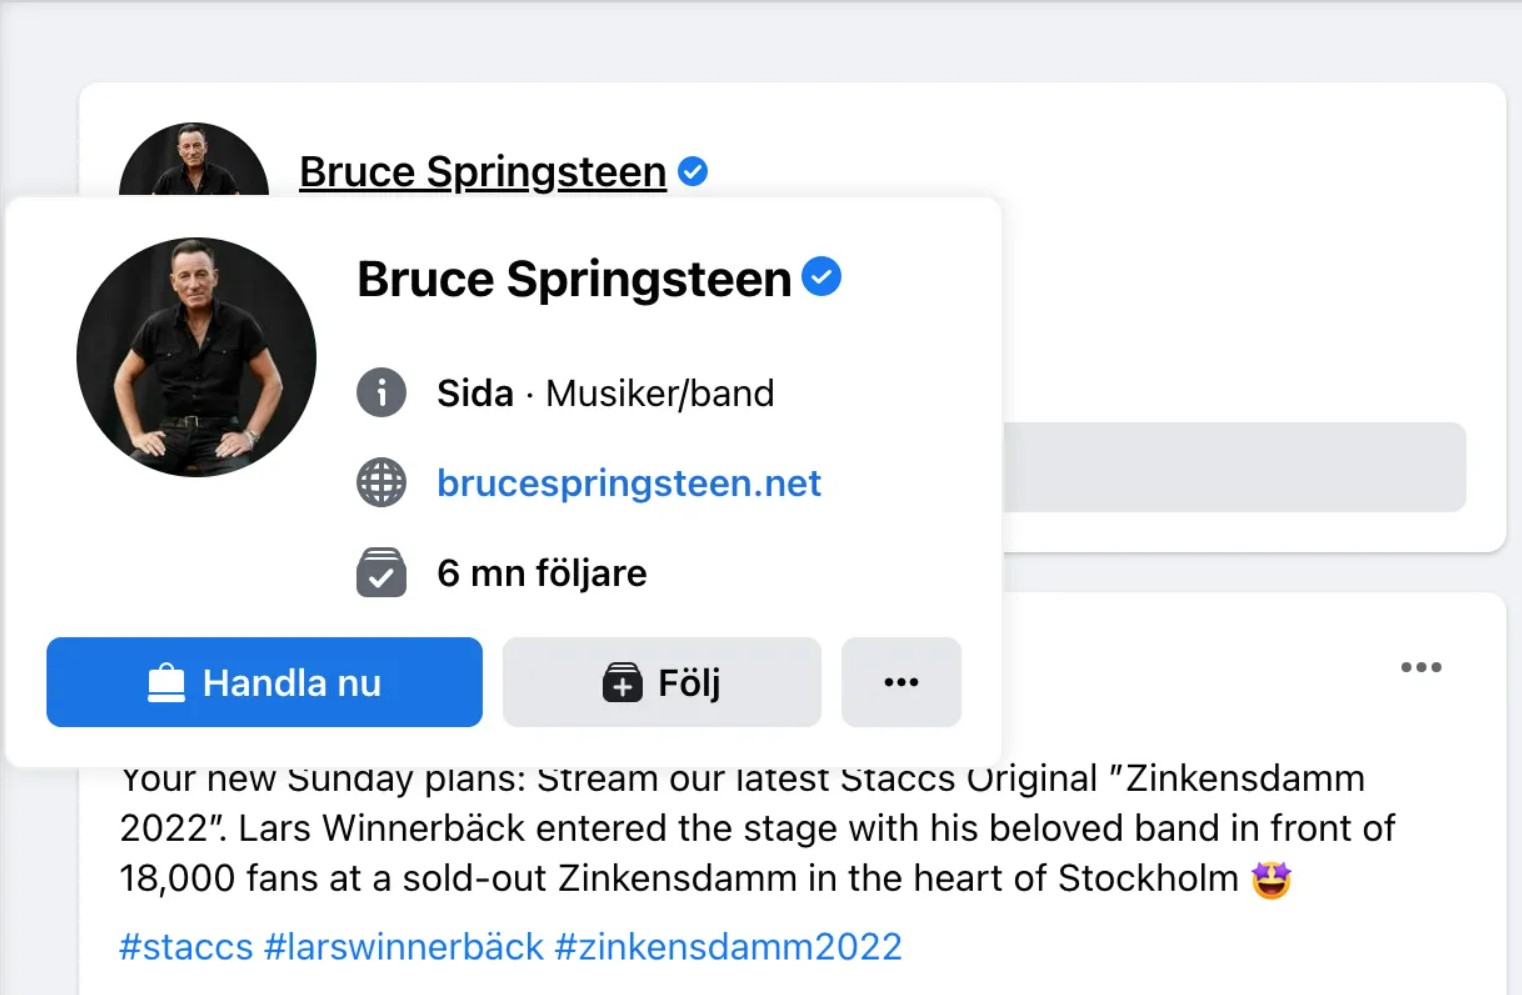Viewport: 1522px width, 995px height.
Task: Click the Musiker/band category text
Action: (x=659, y=393)
